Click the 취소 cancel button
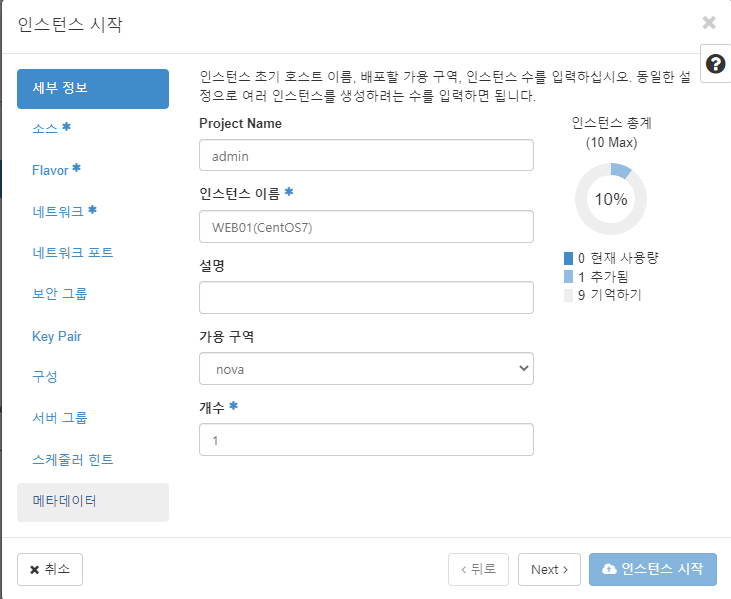Viewport: 731px width, 599px height. pos(50,569)
